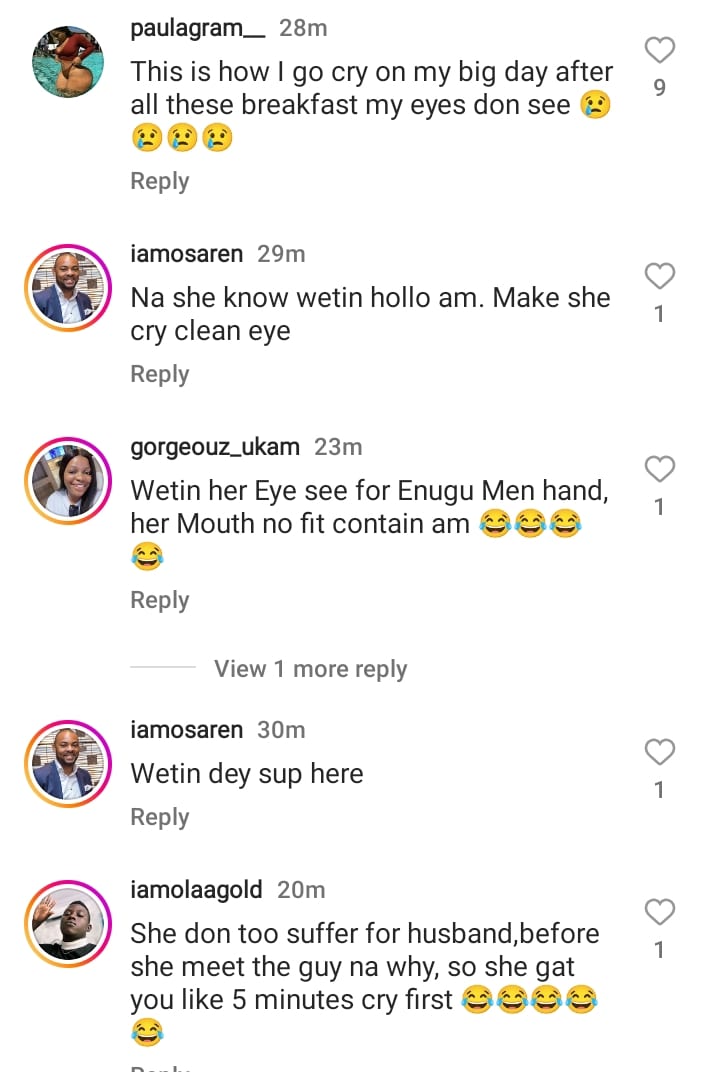Screen dimensions: 720x1072
Task: Reply to 'Wetin dey sup here' comment
Action: (160, 817)
